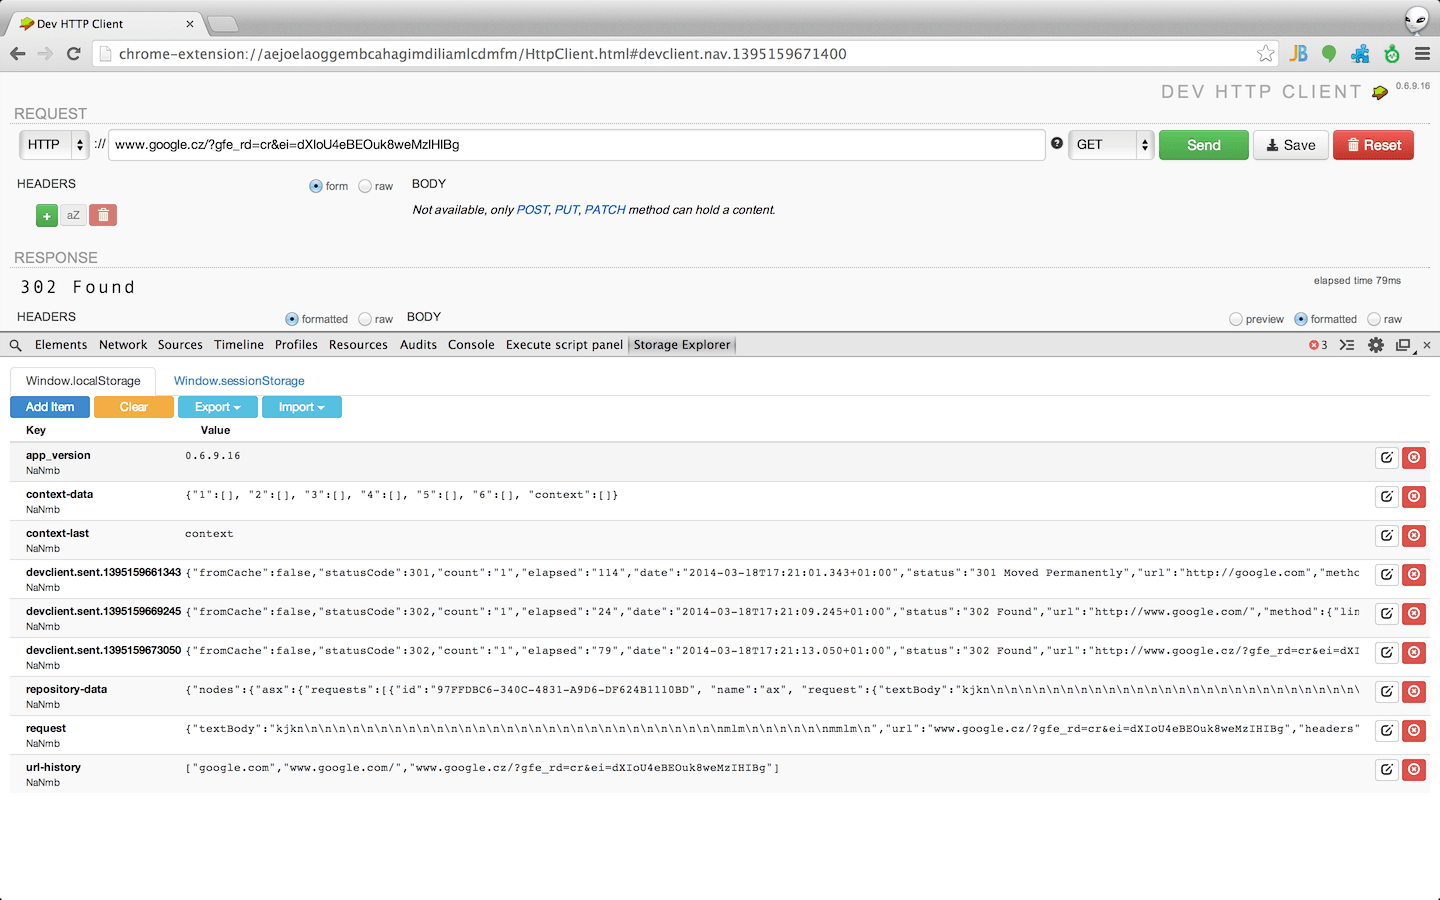
Task: Open the HTTP protocol dropdown
Action: click(54, 144)
